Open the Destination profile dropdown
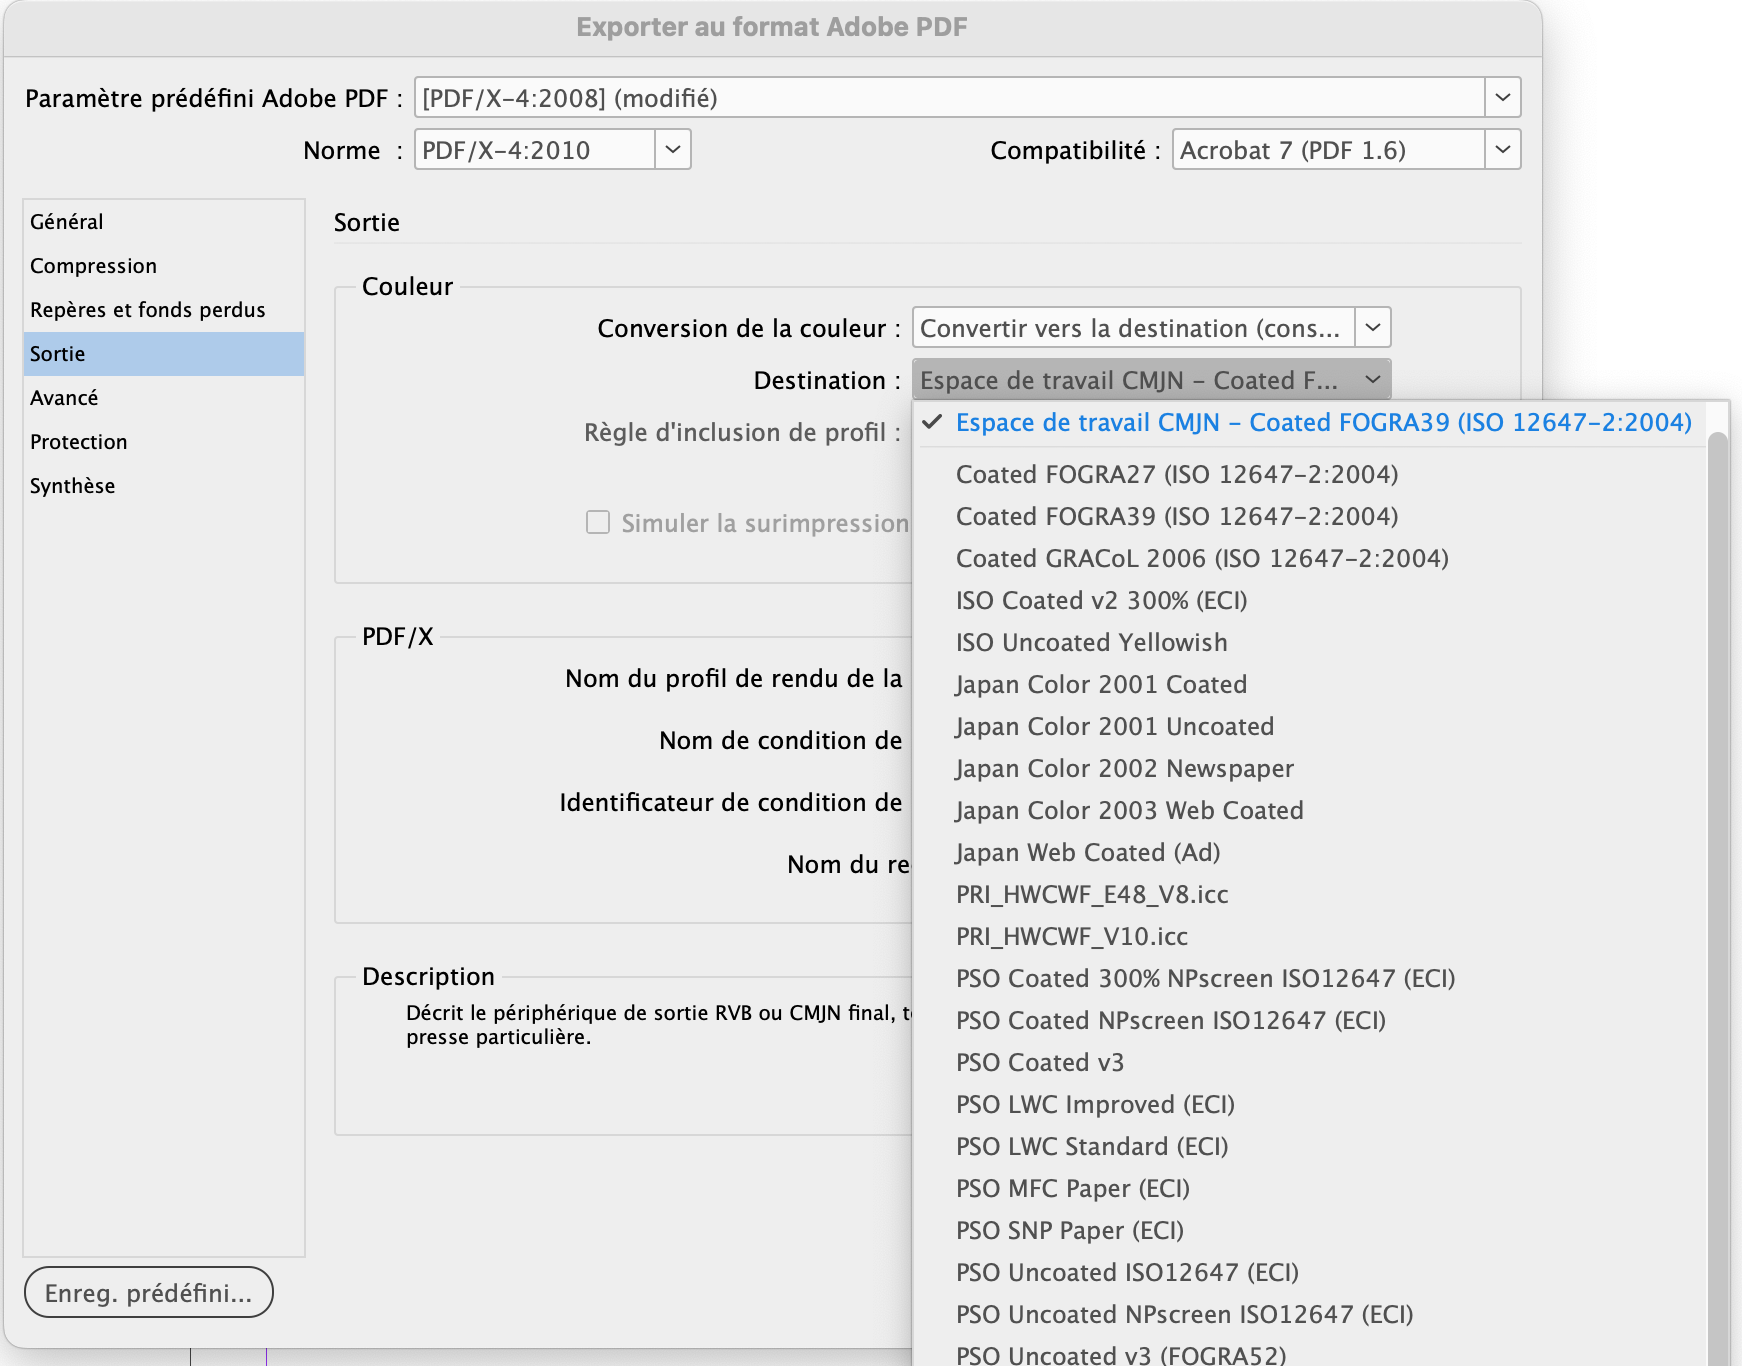Image resolution: width=1742 pixels, height=1366 pixels. (1372, 380)
